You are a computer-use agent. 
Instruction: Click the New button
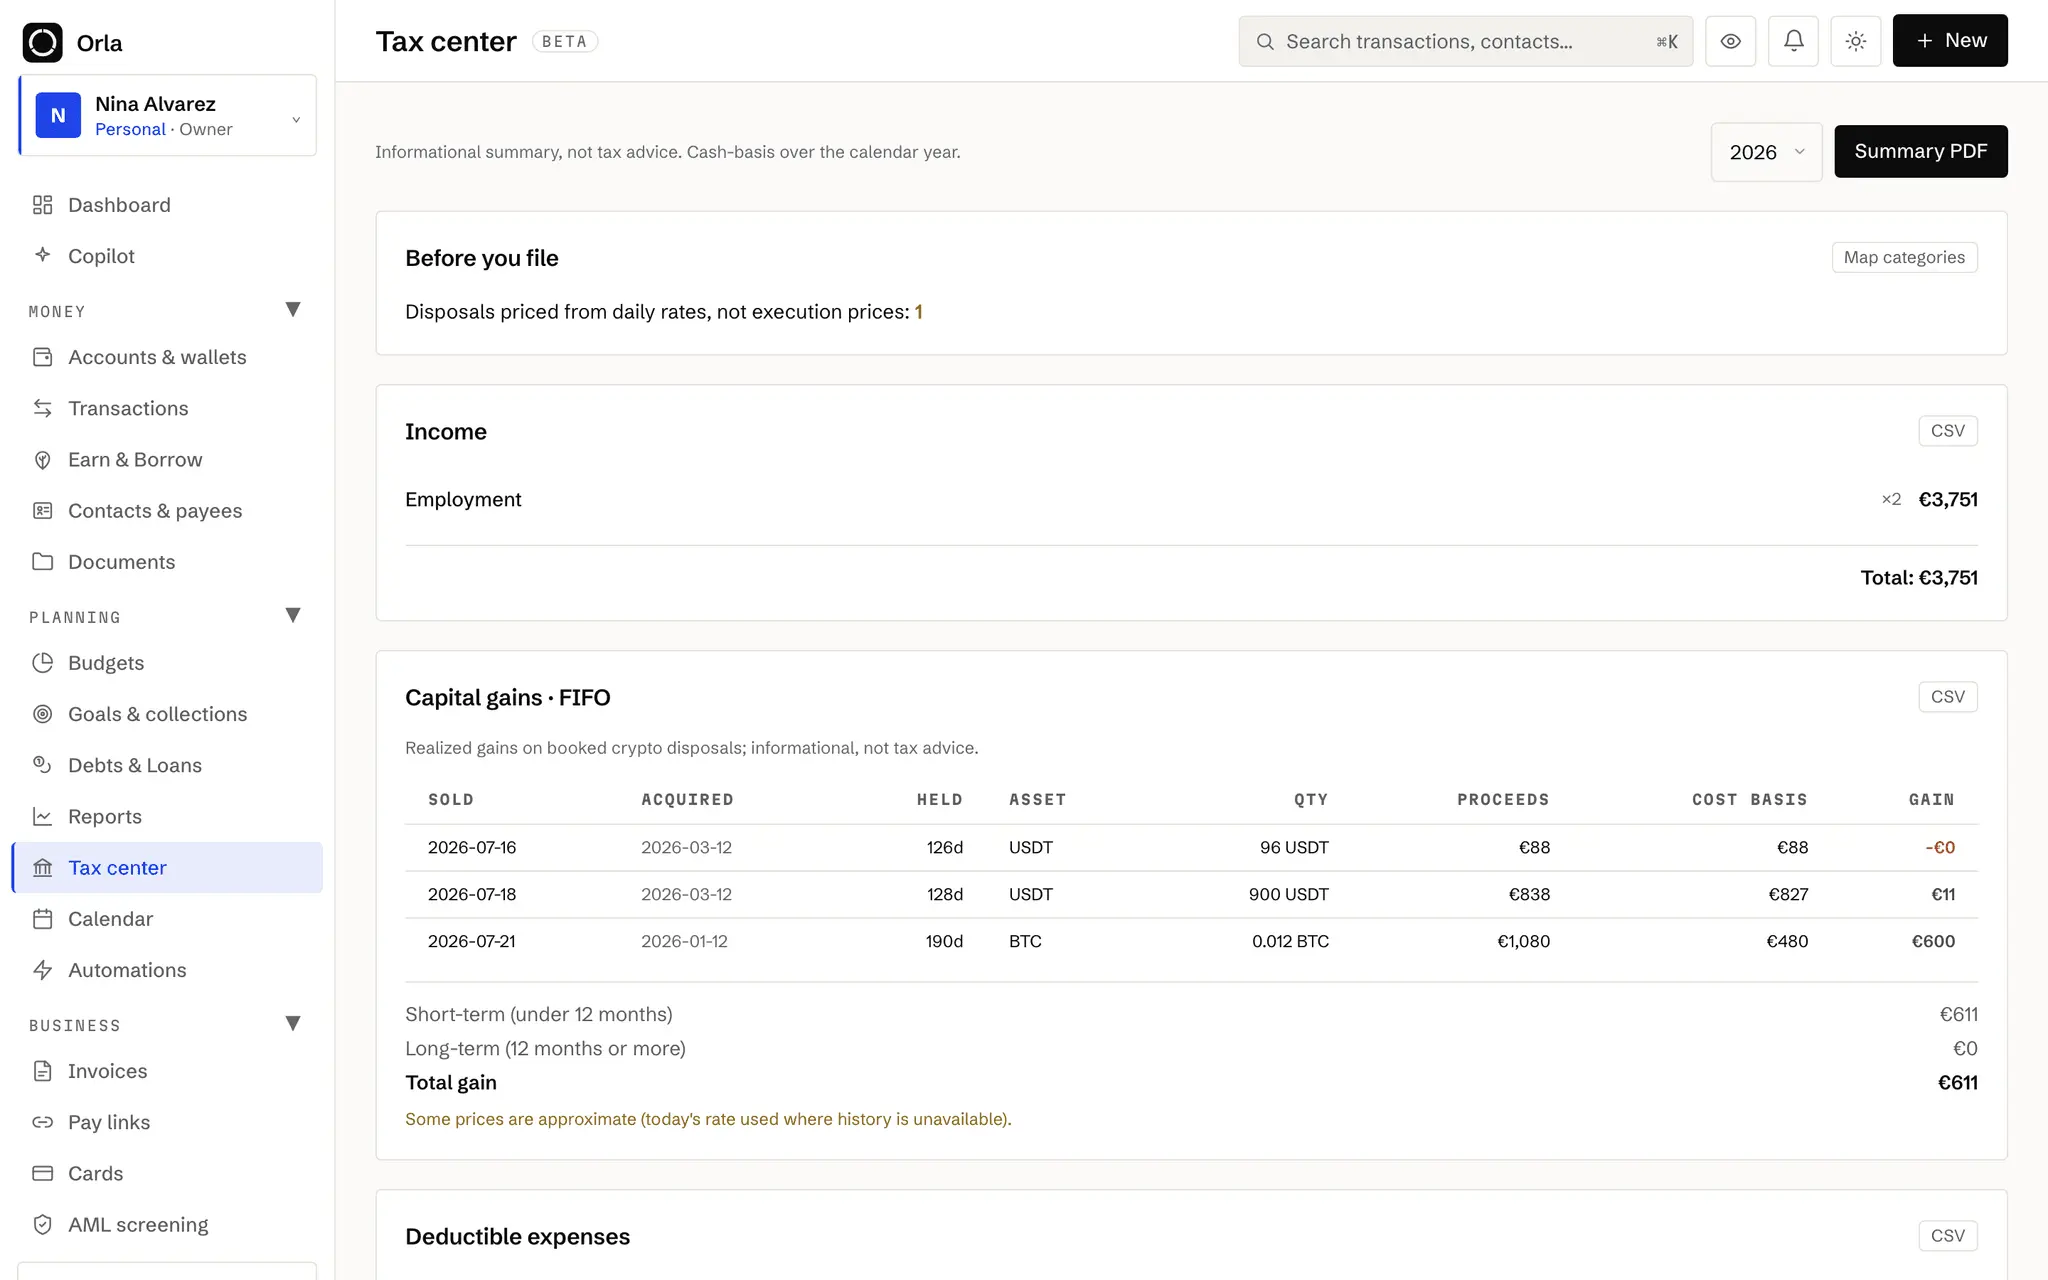click(1950, 41)
